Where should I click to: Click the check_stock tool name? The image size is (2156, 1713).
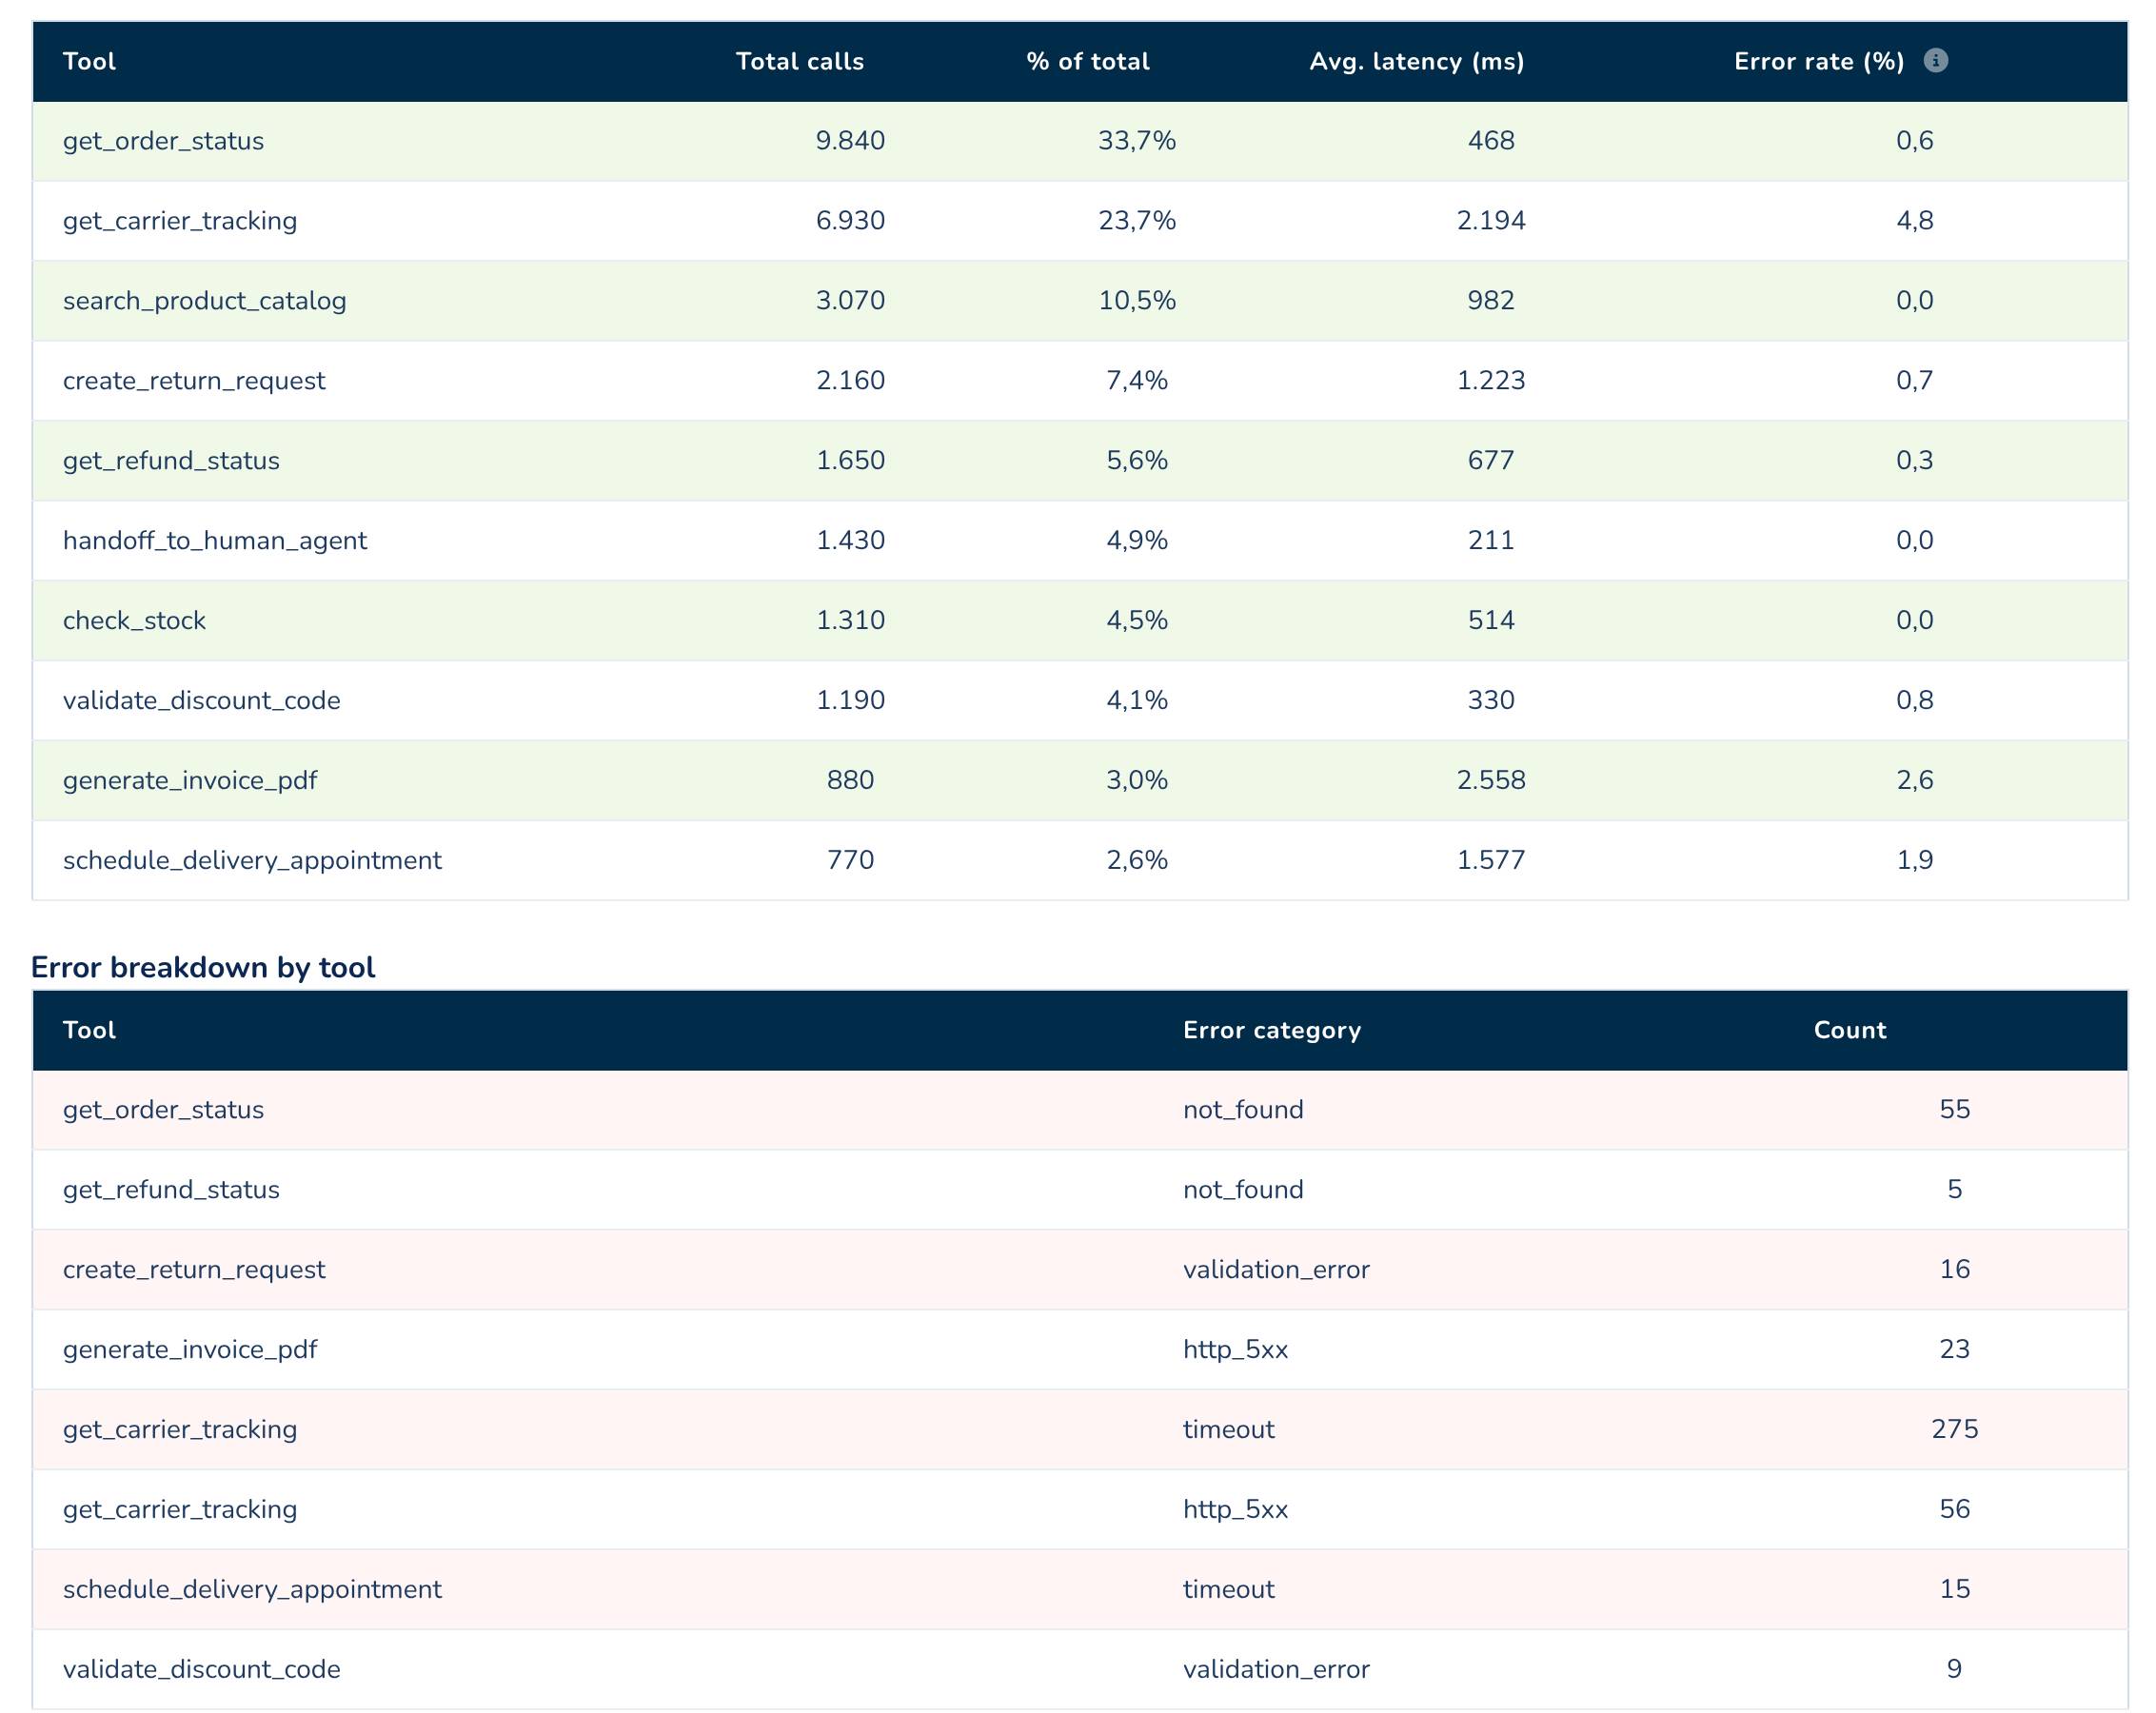coord(134,621)
